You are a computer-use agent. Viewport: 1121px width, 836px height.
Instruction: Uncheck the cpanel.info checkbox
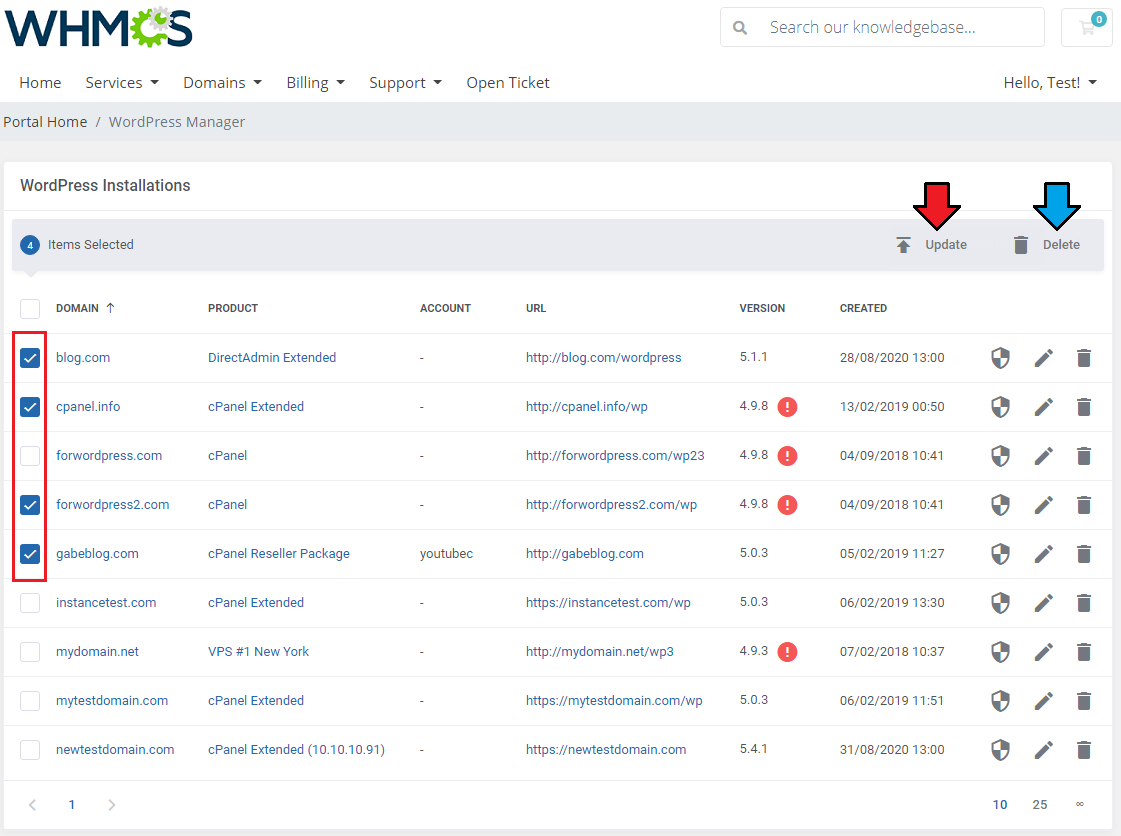tap(30, 407)
